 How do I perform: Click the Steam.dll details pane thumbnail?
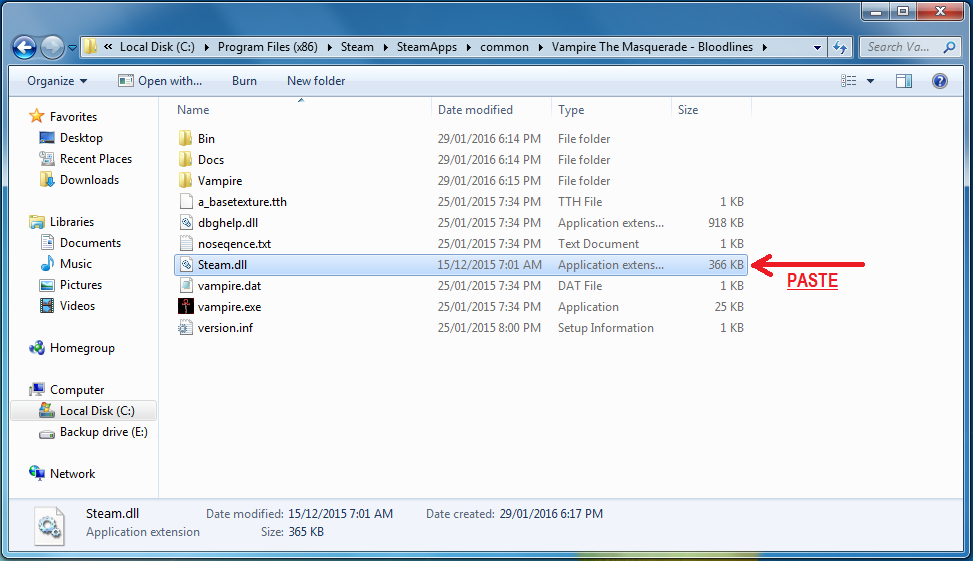pyautogui.click(x=49, y=526)
